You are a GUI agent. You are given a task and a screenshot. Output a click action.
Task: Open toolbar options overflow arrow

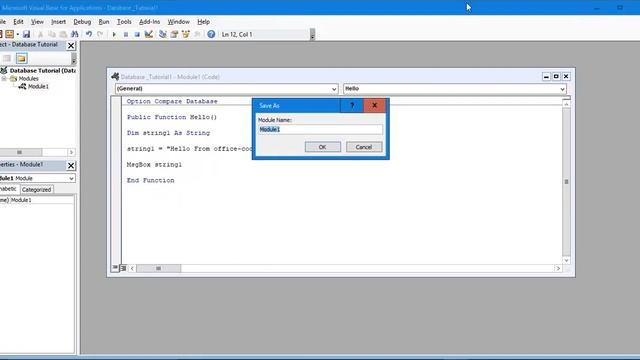[x=312, y=35]
